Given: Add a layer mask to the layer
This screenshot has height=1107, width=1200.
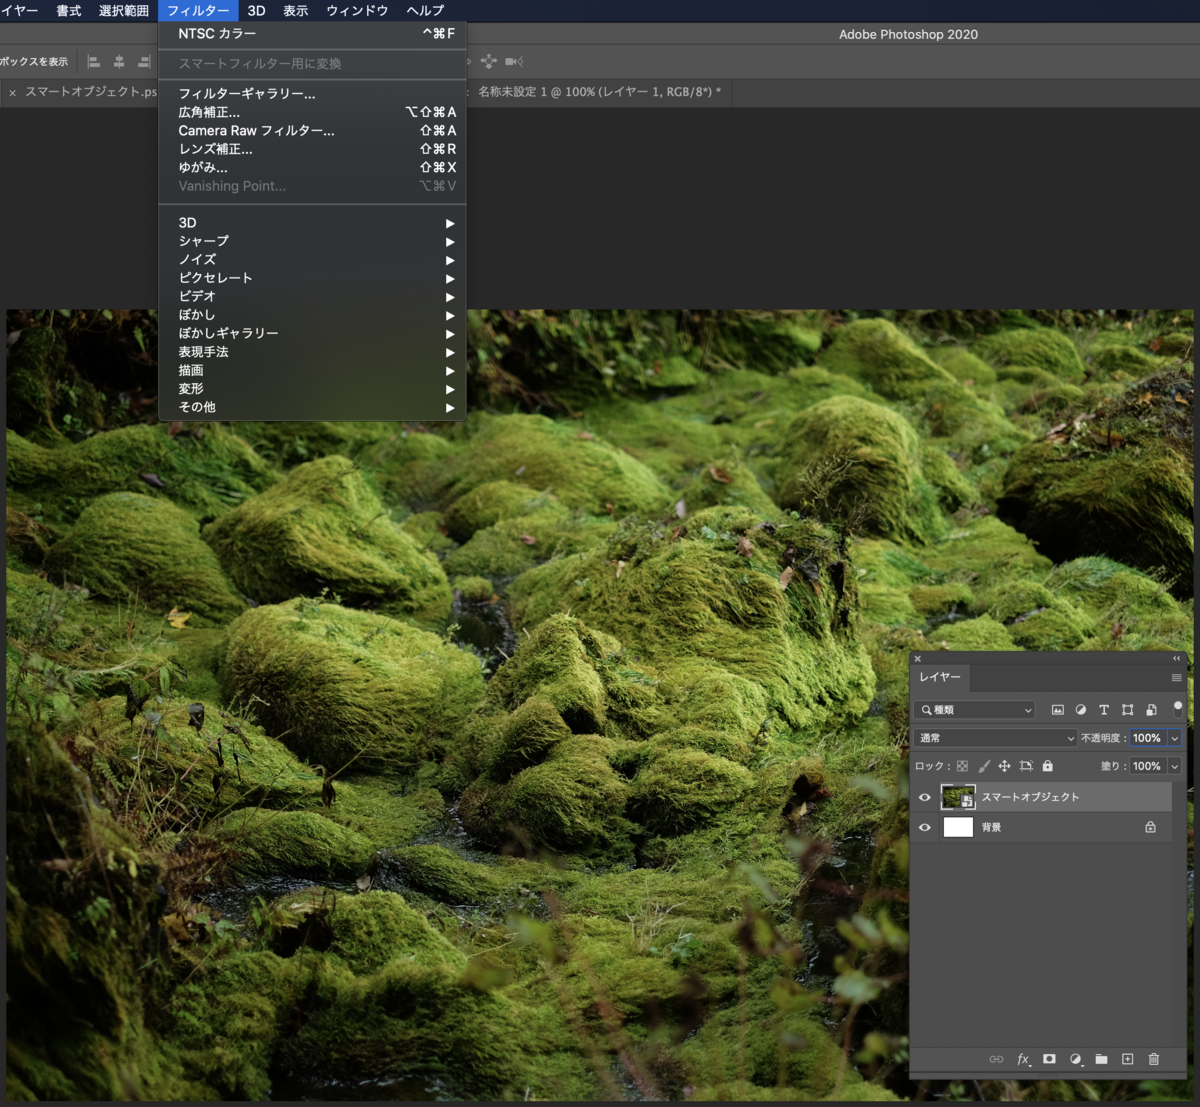Looking at the screenshot, I should coord(1049,1058).
